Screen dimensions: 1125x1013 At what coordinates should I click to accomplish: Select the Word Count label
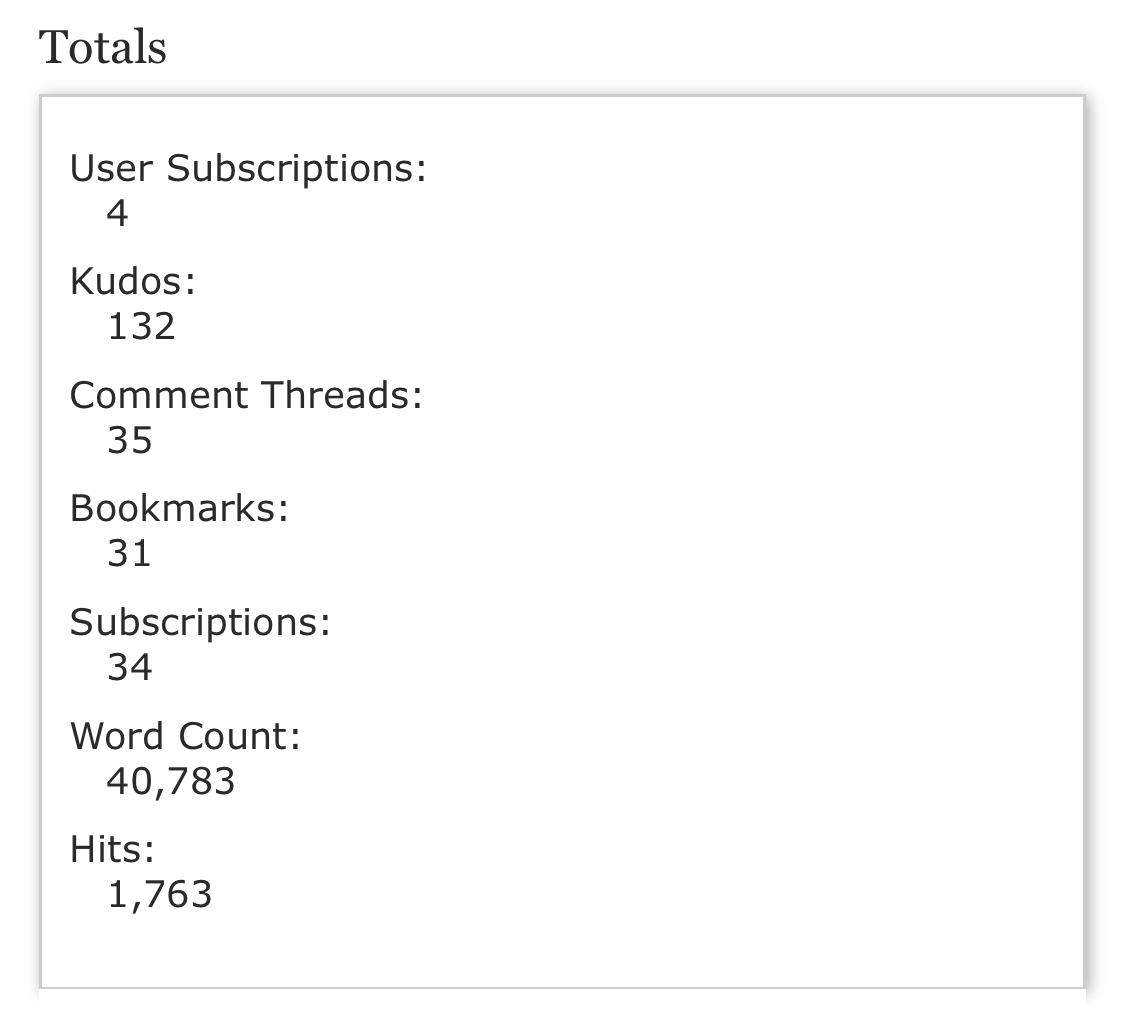(185, 736)
